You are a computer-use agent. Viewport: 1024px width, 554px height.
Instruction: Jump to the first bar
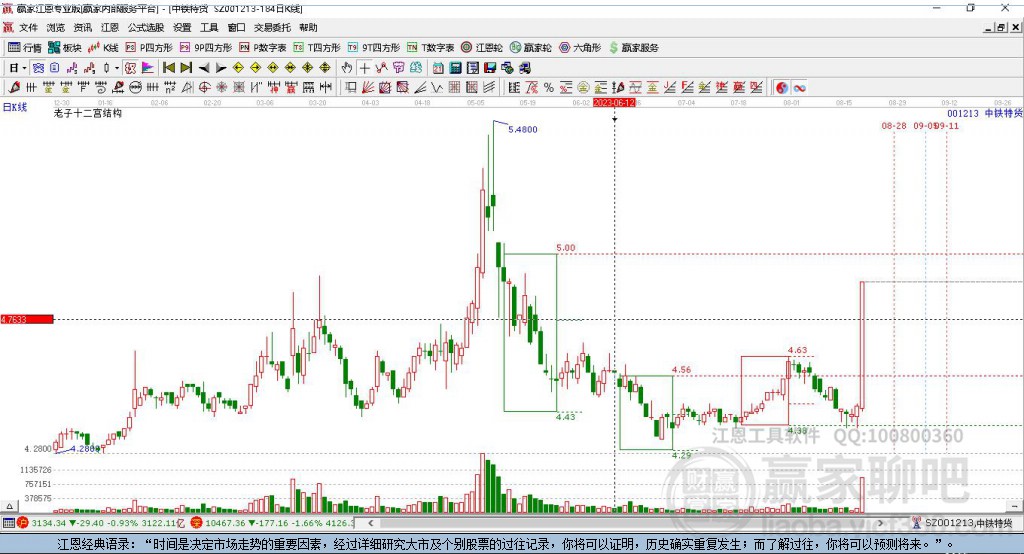tap(168, 68)
